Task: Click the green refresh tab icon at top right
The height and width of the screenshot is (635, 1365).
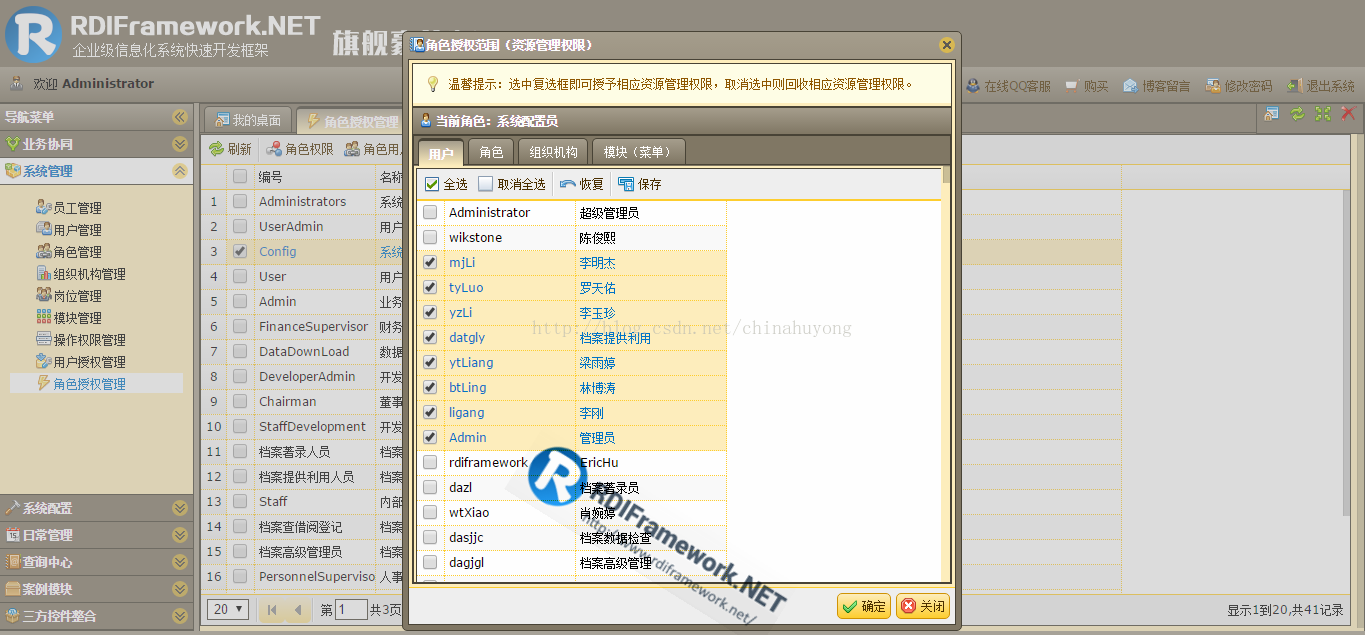Action: pyautogui.click(x=1297, y=114)
